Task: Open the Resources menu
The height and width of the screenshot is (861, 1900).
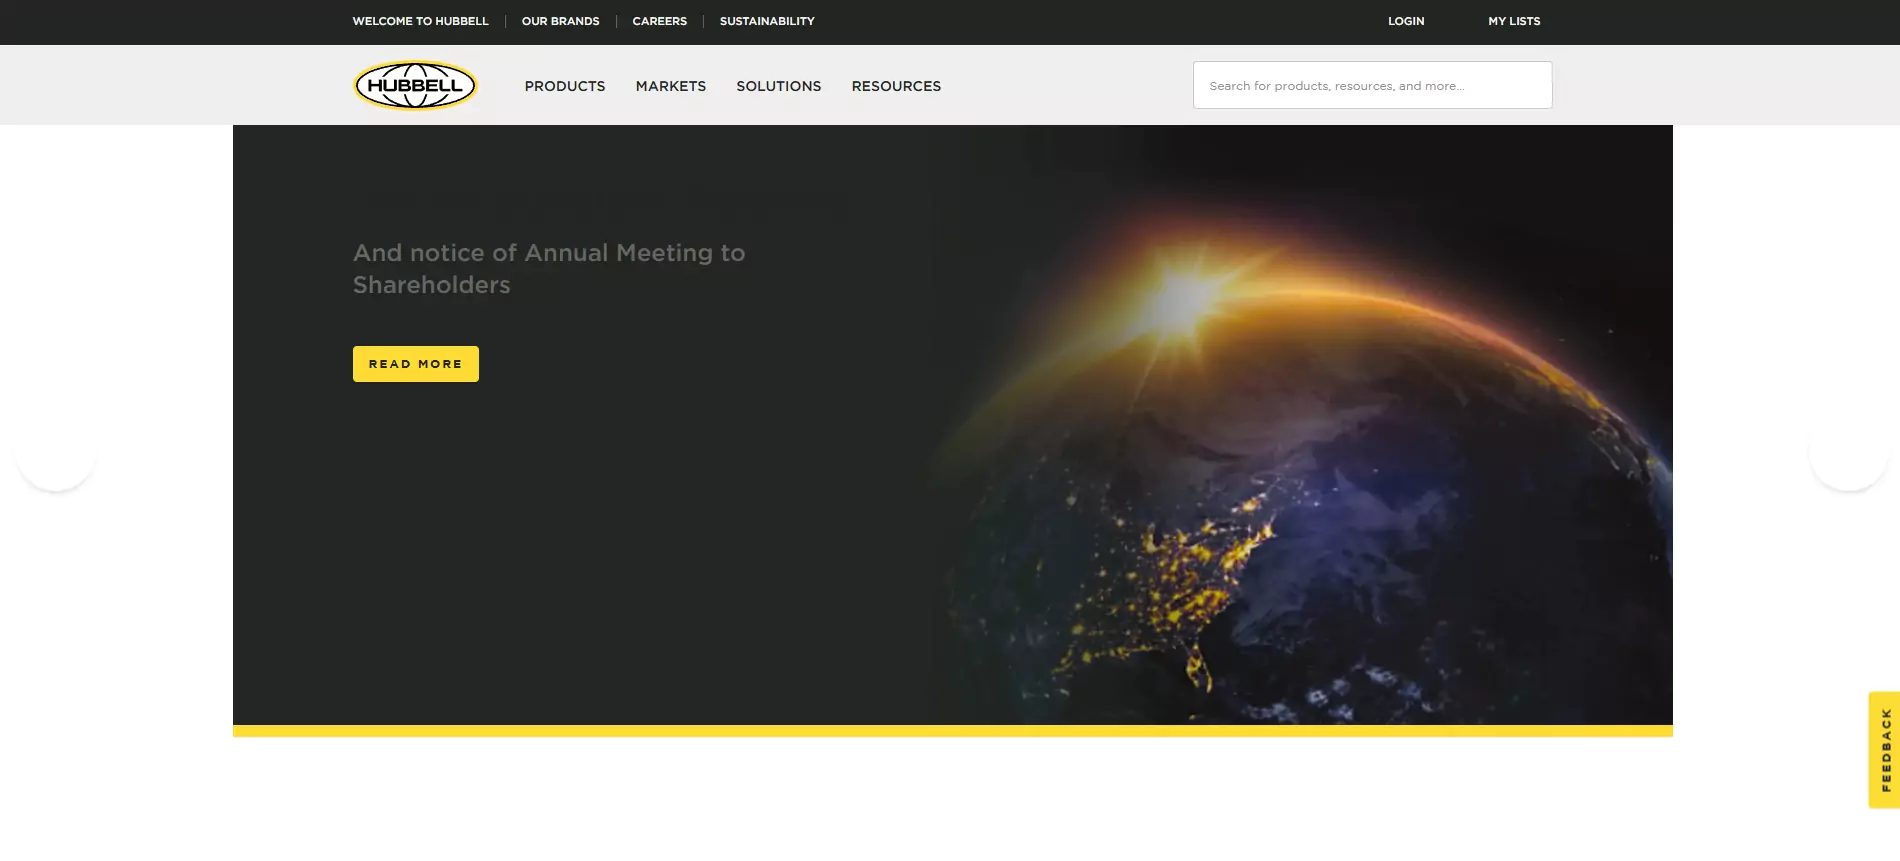Action: (896, 86)
